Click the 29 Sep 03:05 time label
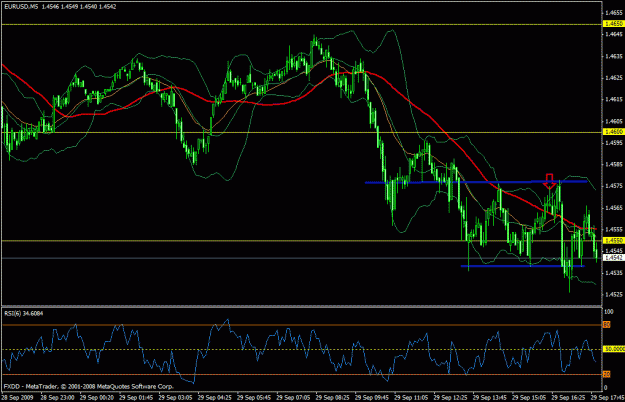 pyautogui.click(x=175, y=398)
